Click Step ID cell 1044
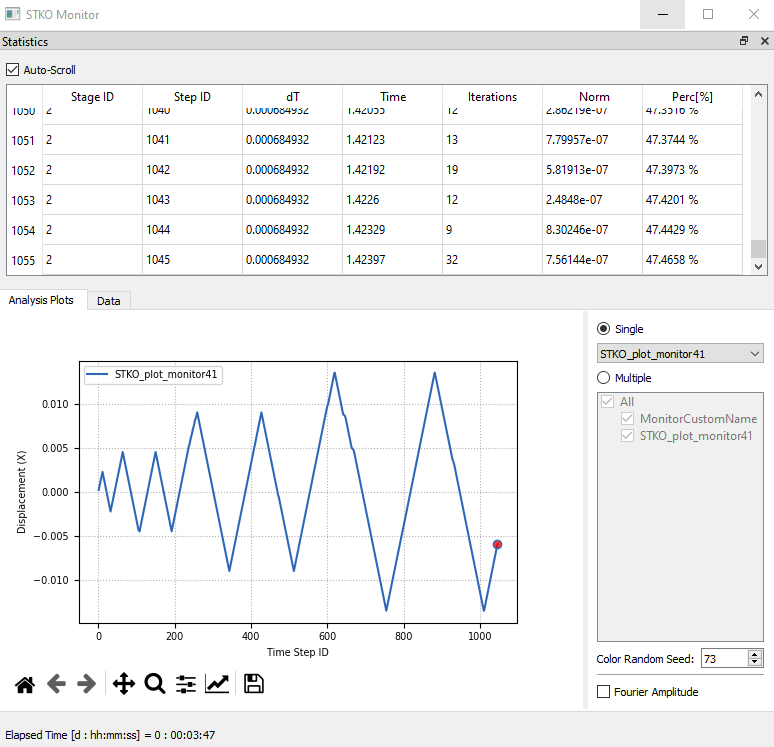774x747 pixels. click(x=192, y=230)
